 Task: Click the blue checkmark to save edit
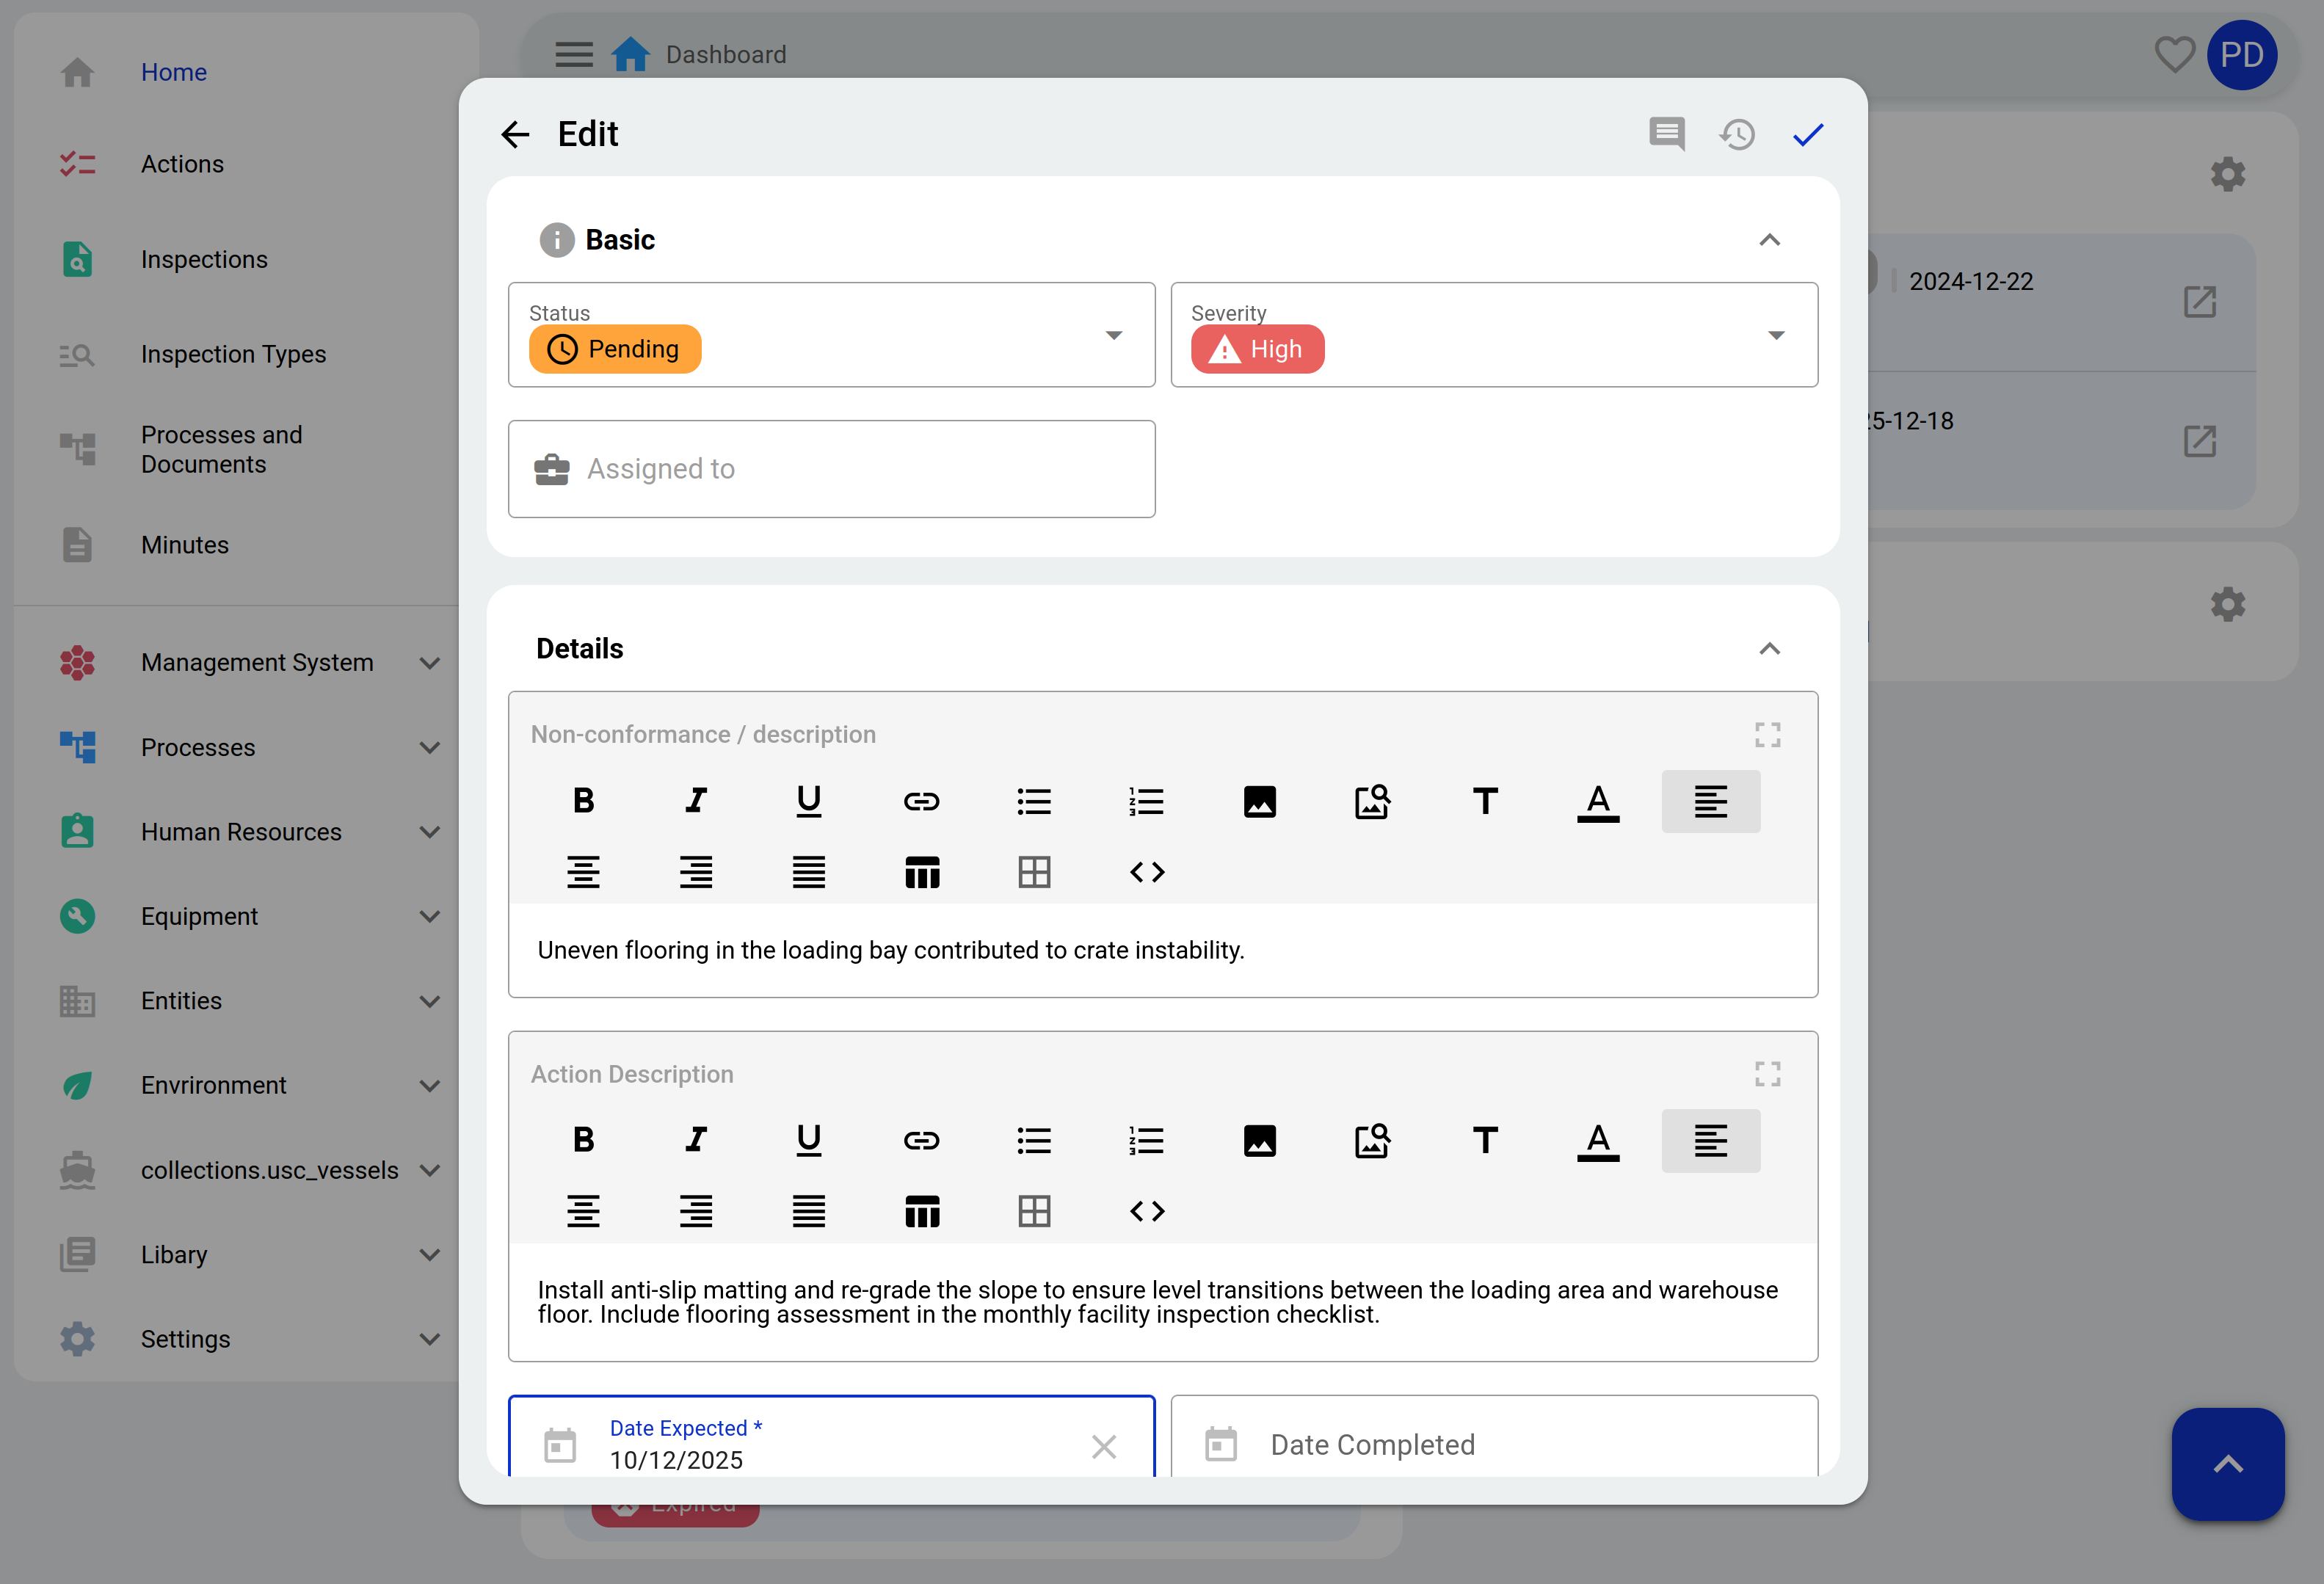pyautogui.click(x=1807, y=134)
